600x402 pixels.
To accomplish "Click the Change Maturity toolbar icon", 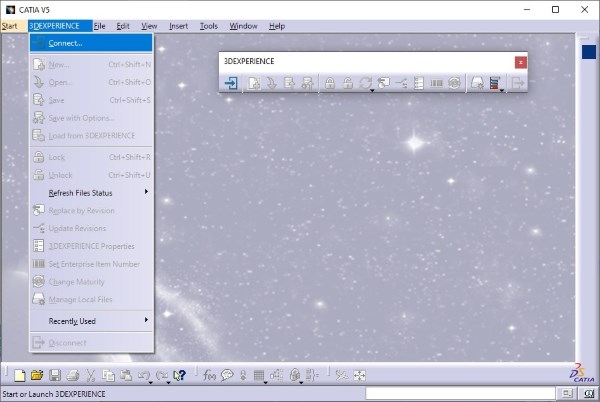I will [454, 83].
